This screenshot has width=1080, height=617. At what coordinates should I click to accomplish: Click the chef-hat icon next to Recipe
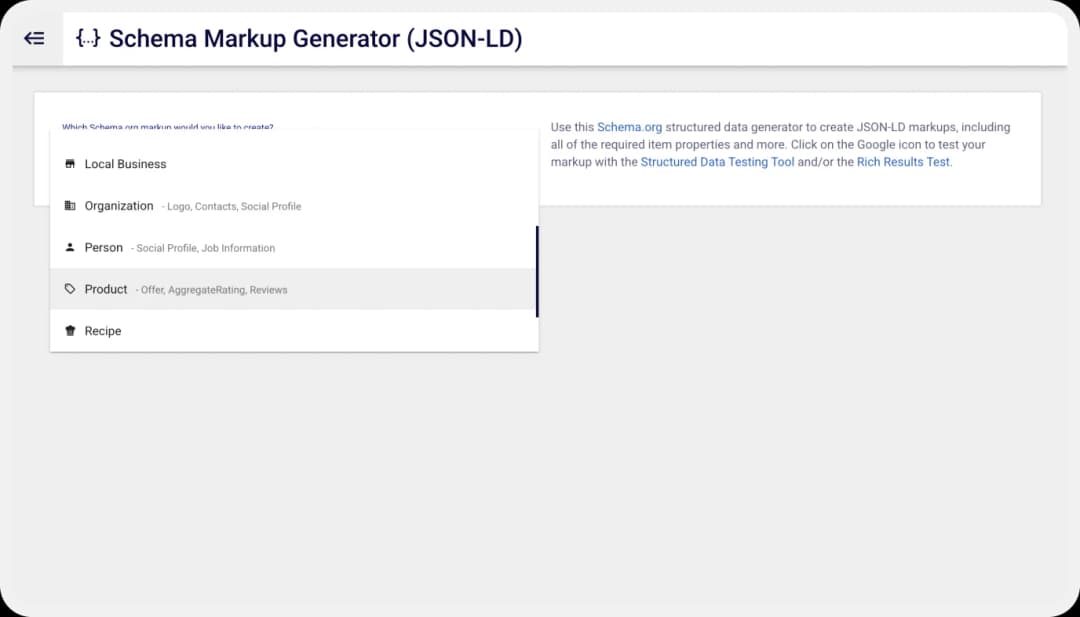point(70,330)
